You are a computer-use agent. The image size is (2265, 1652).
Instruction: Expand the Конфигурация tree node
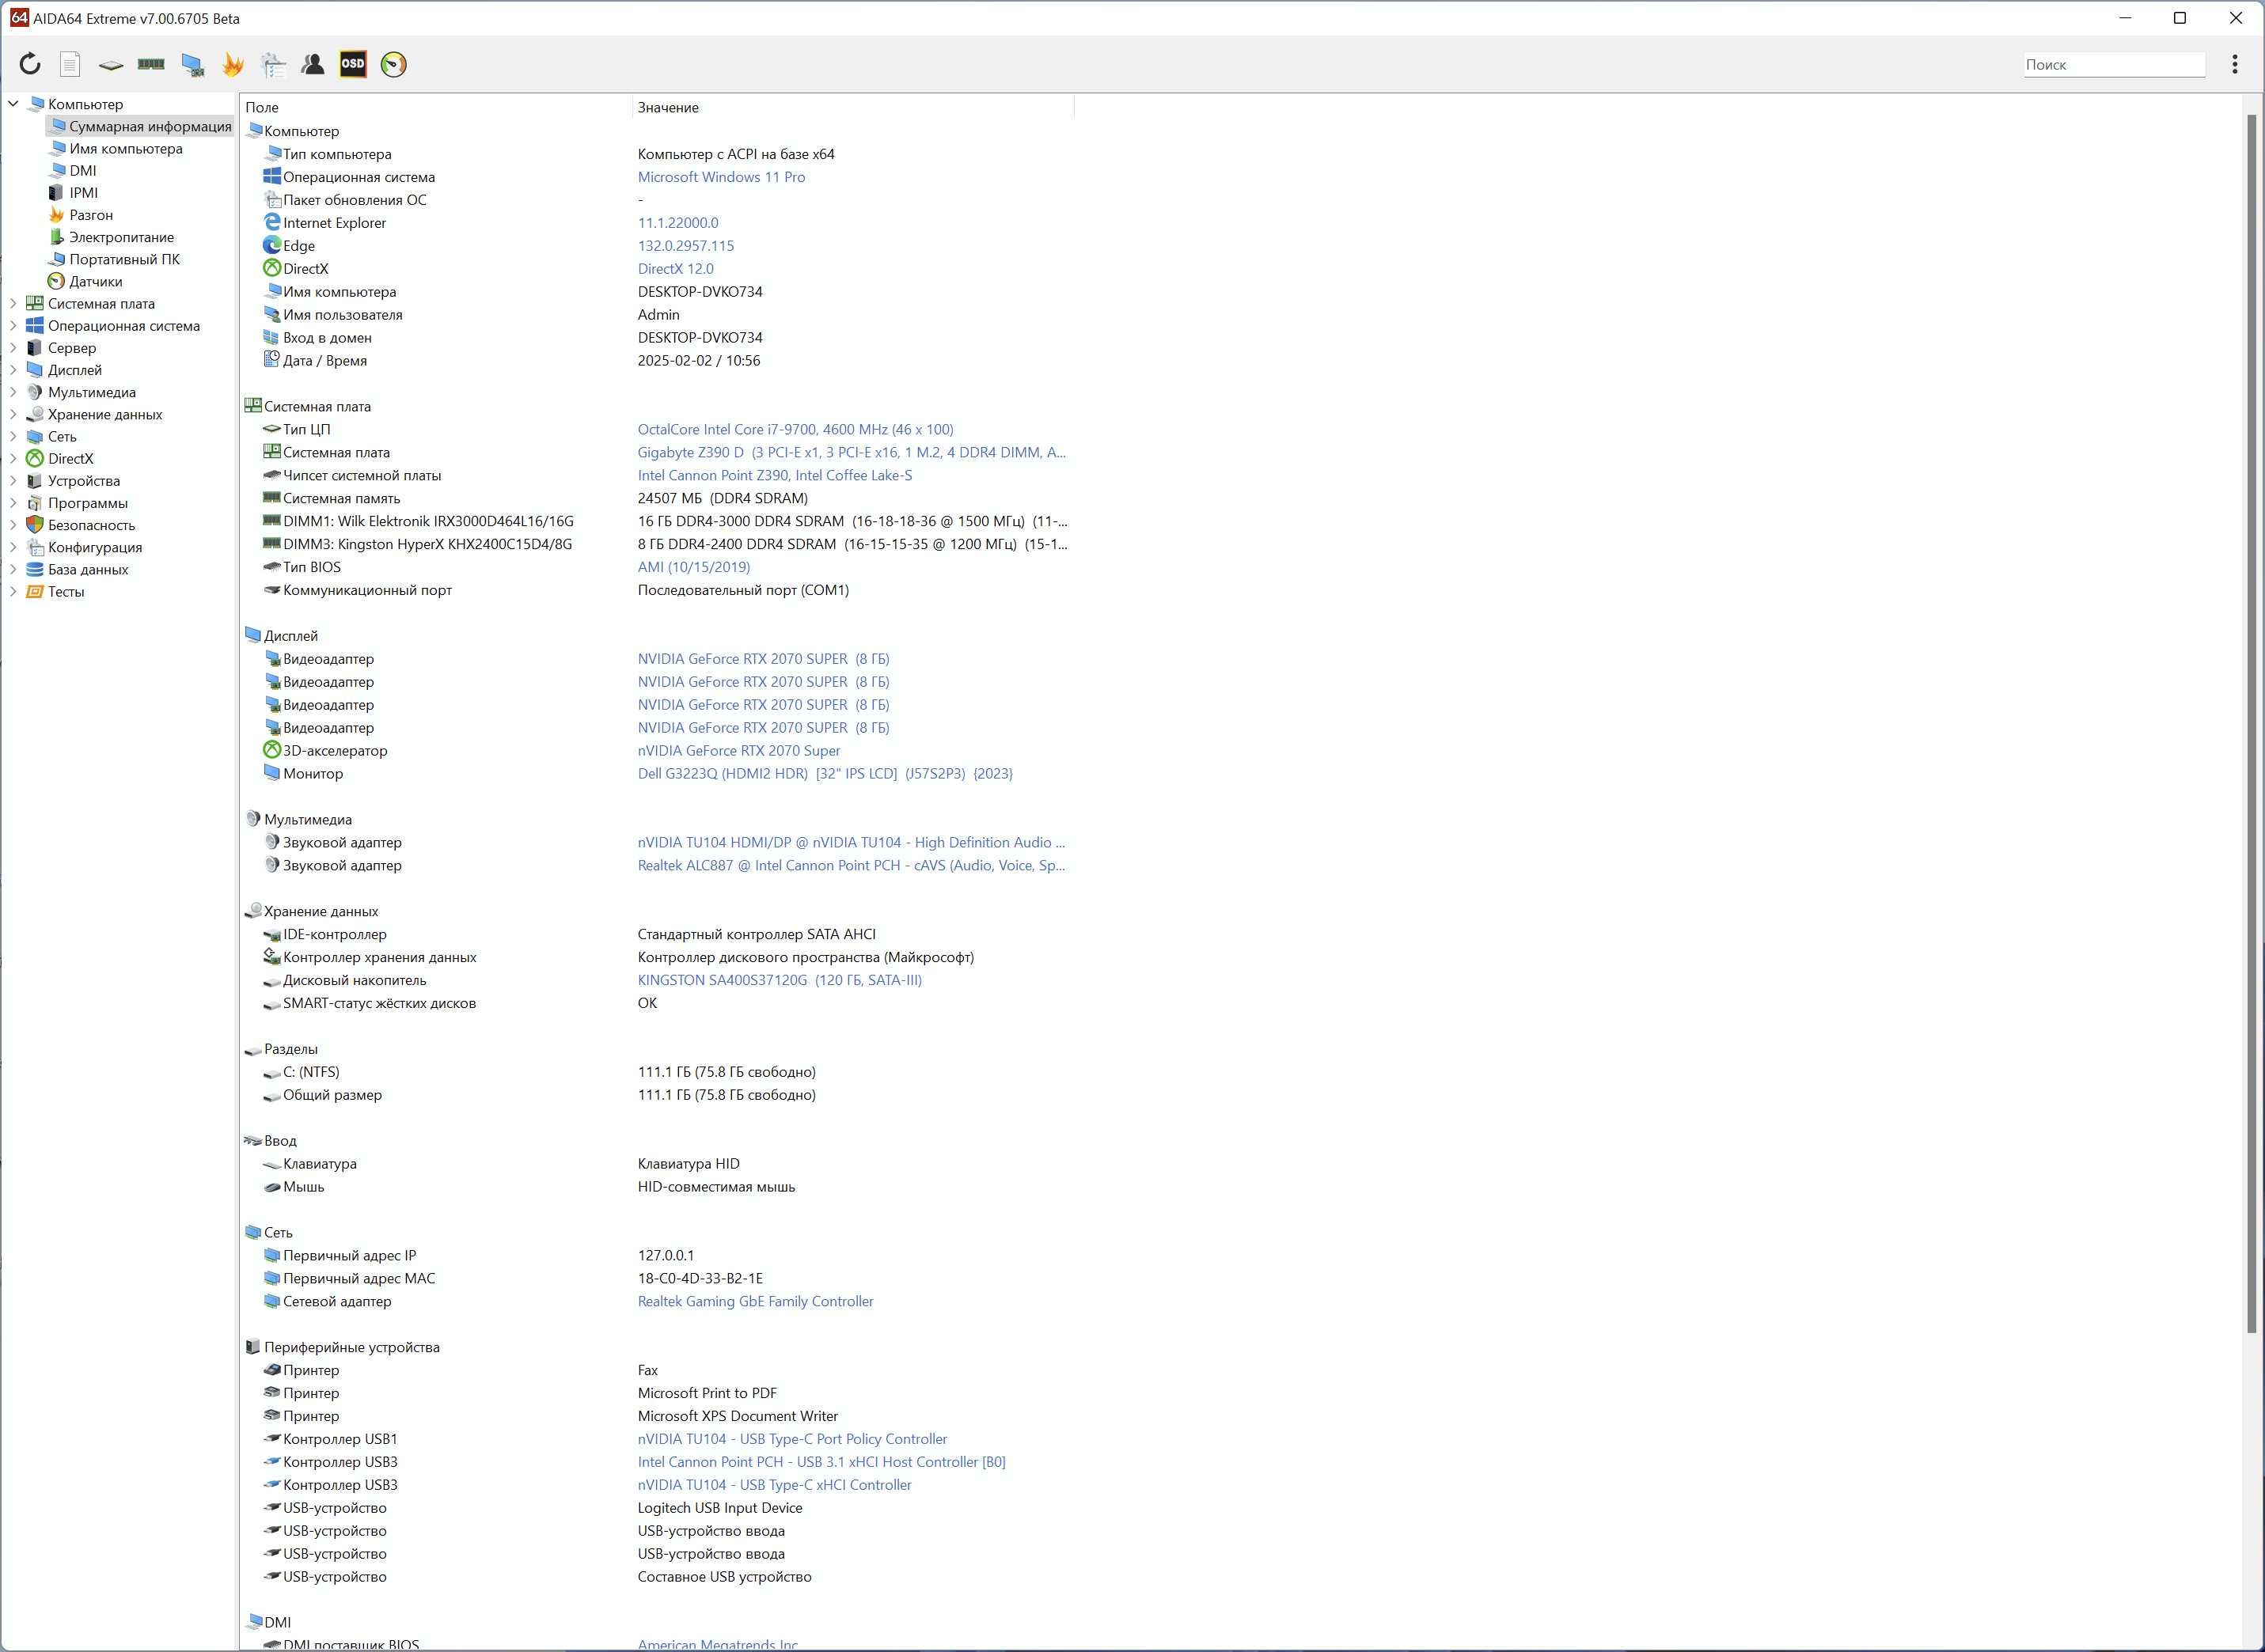pos(14,547)
